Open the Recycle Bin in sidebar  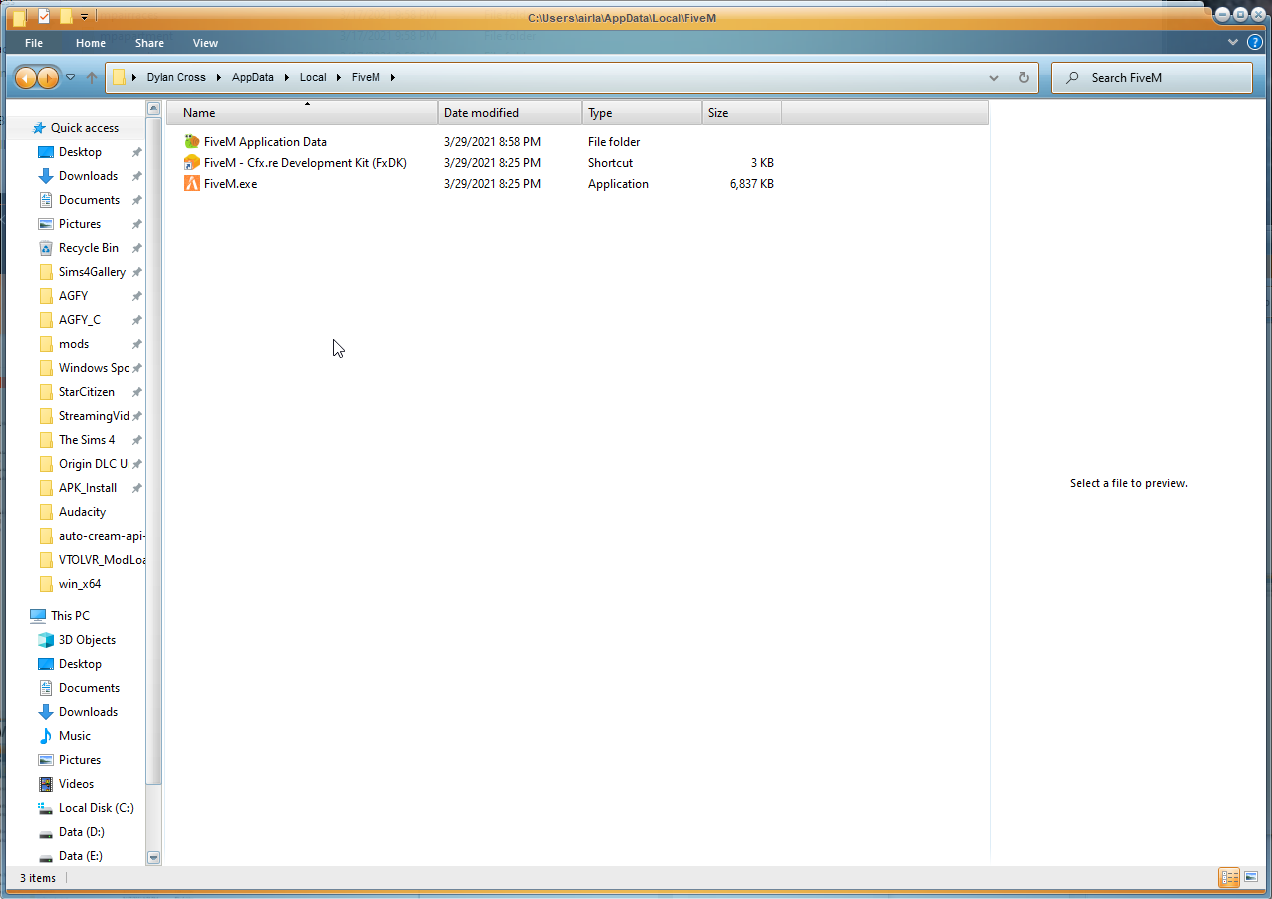pos(88,248)
